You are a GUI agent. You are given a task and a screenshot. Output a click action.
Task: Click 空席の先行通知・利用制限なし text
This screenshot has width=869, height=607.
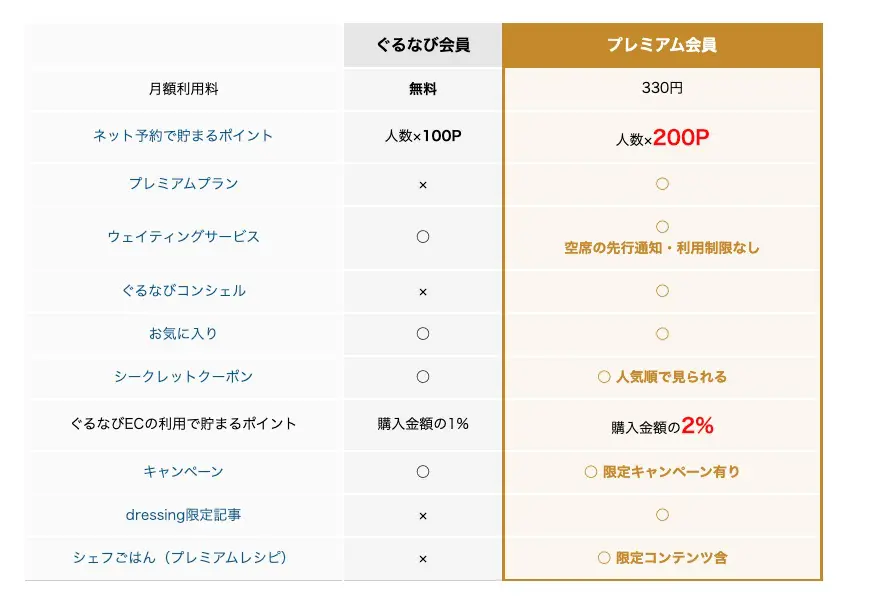pyautogui.click(x=661, y=248)
